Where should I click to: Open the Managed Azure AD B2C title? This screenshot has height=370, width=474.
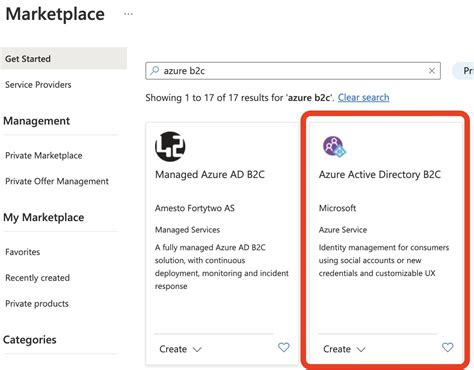pyautogui.click(x=210, y=174)
